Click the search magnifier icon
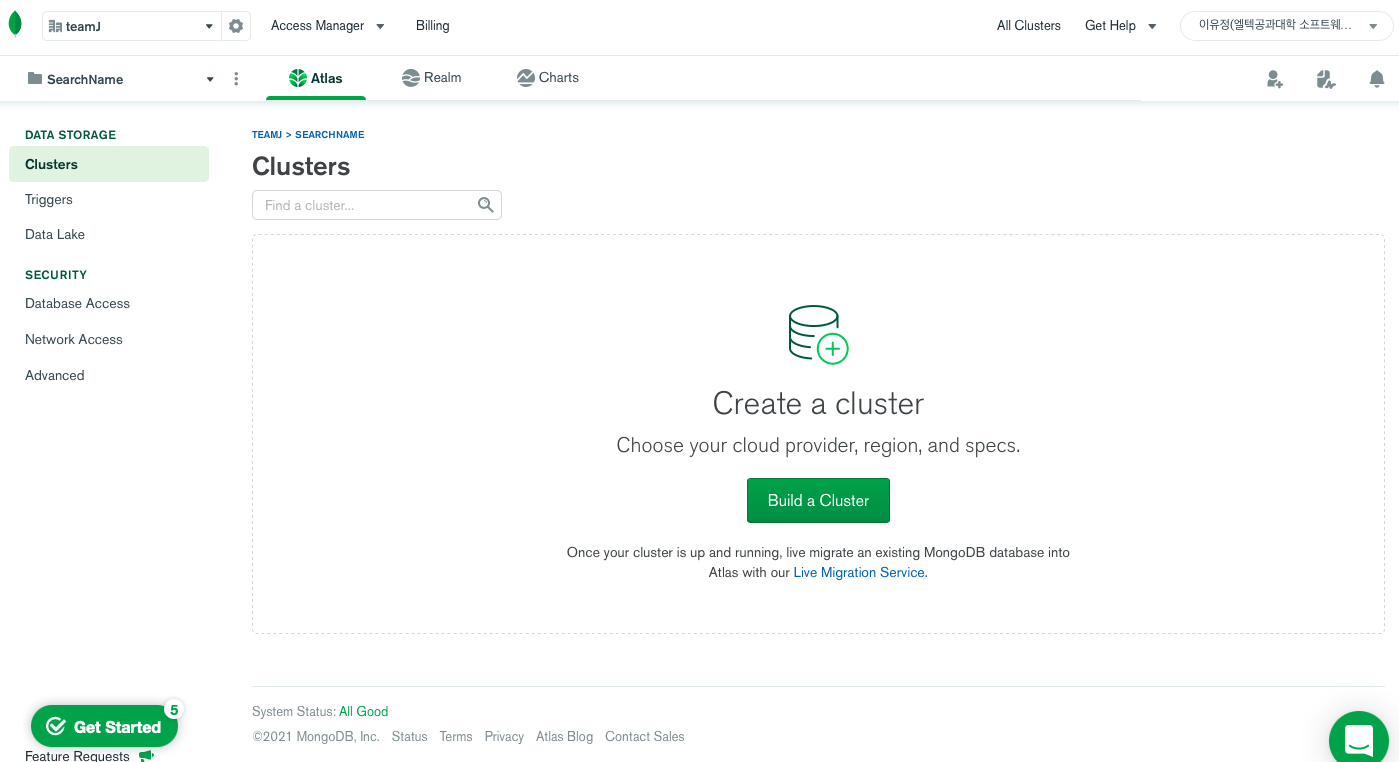Screen dimensions: 1399x762 [x=486, y=205]
